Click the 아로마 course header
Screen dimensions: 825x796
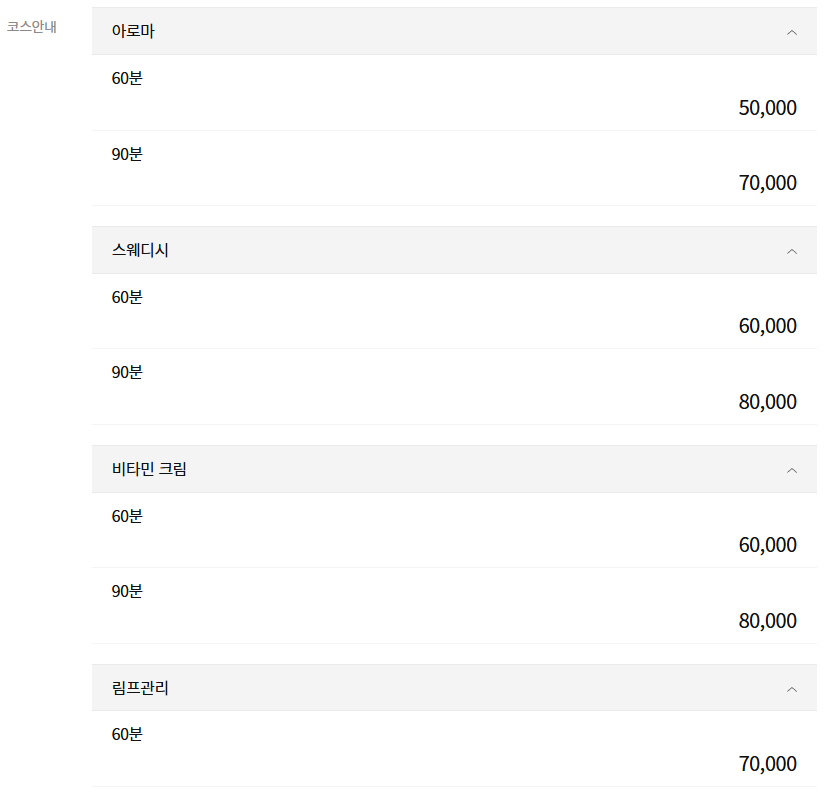coord(134,32)
